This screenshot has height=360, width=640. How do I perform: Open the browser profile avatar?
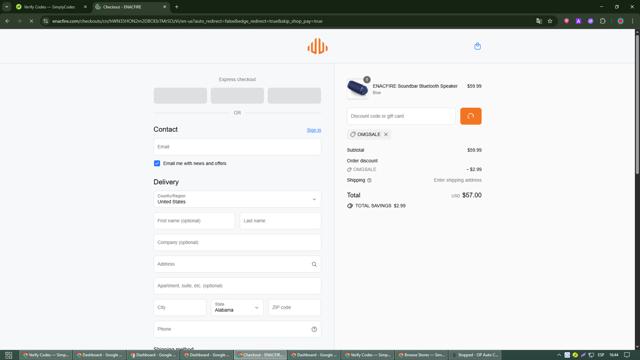(620, 21)
